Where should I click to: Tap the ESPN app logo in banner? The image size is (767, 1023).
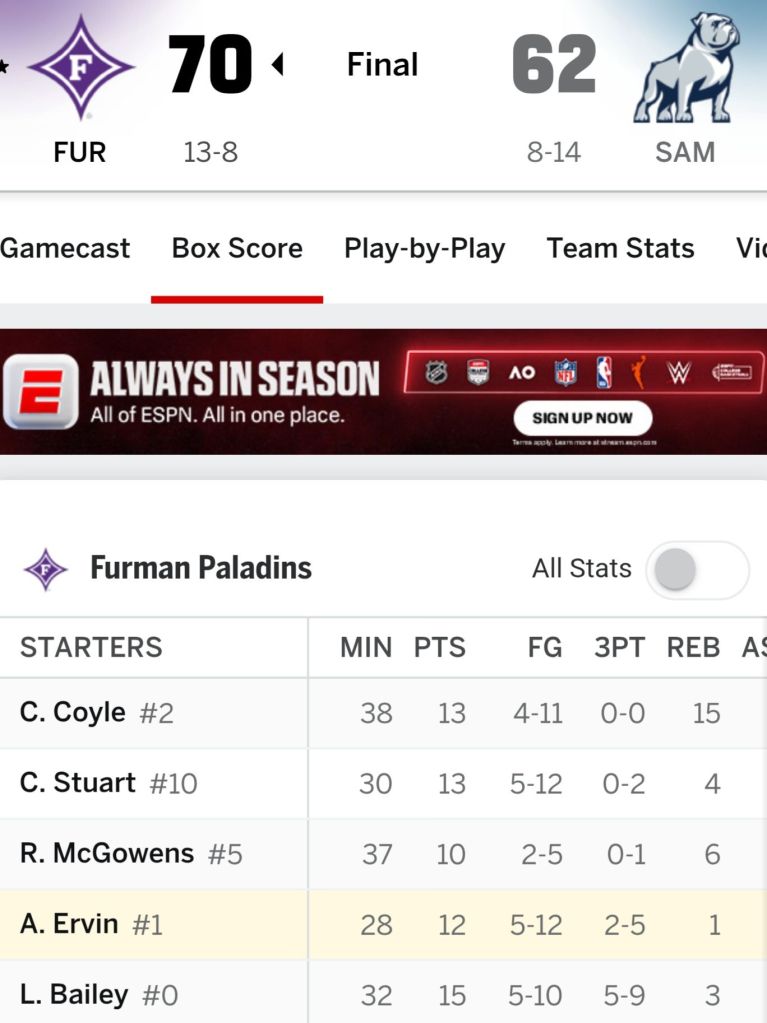tap(40, 391)
